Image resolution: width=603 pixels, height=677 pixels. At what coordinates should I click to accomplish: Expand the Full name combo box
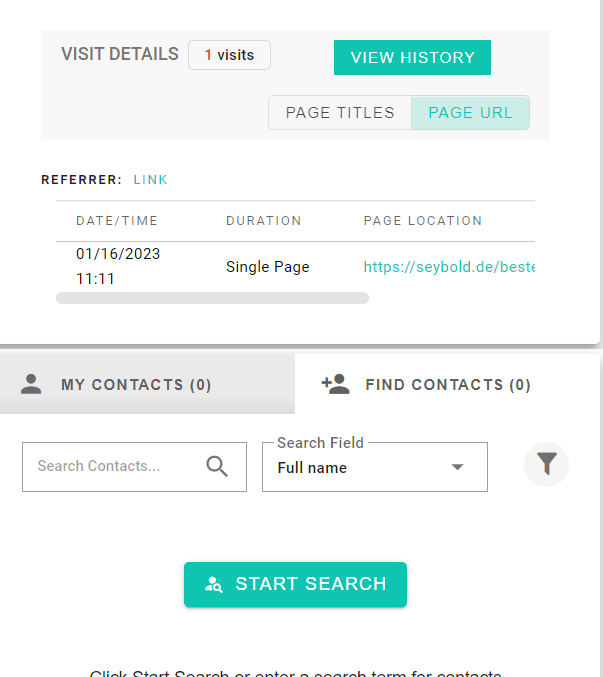click(375, 467)
